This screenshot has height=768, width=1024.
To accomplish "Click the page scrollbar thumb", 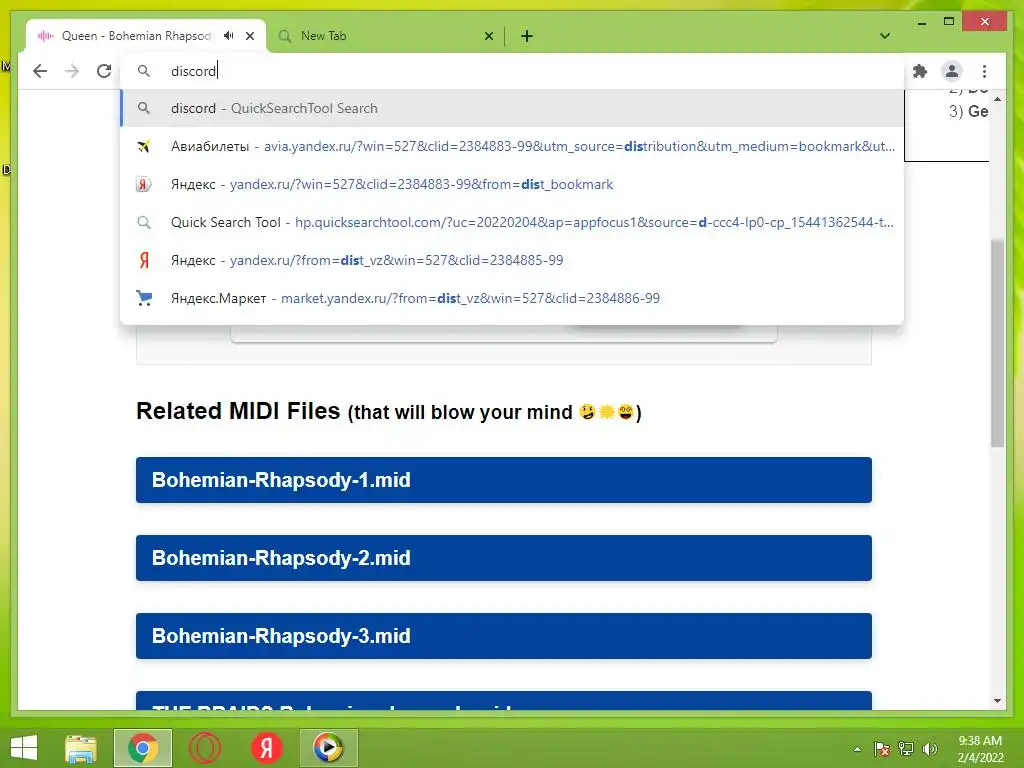I will [x=997, y=343].
